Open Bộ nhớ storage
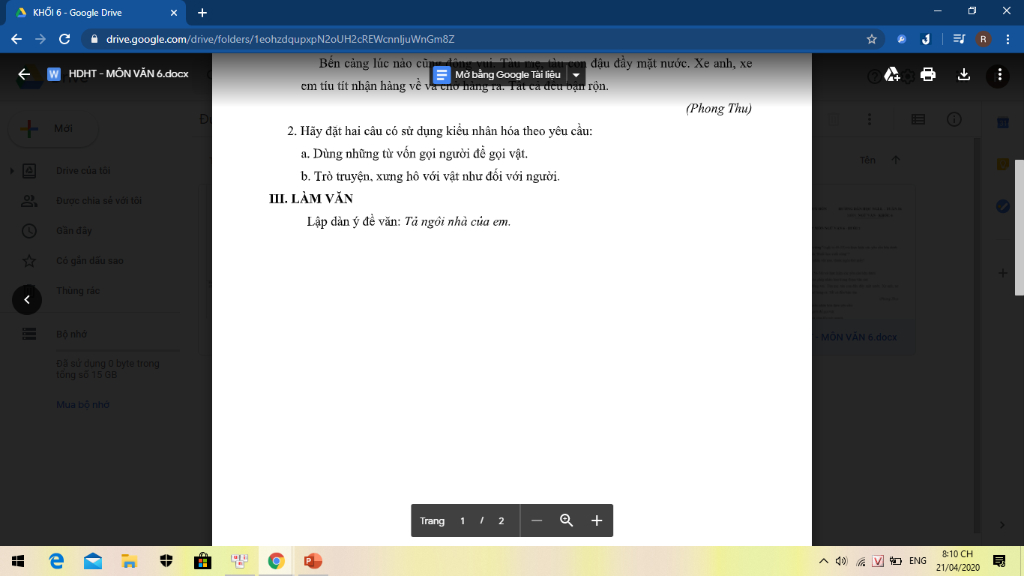 (x=71, y=334)
